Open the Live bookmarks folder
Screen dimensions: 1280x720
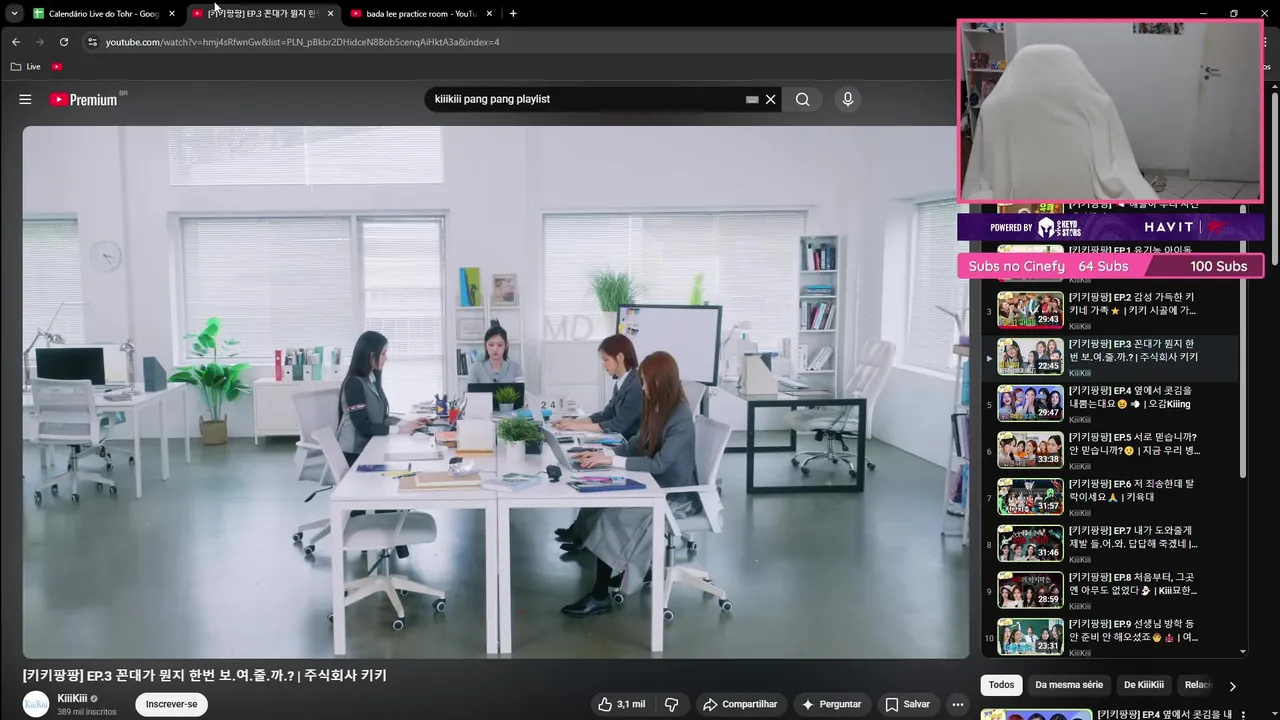pyautogui.click(x=26, y=67)
